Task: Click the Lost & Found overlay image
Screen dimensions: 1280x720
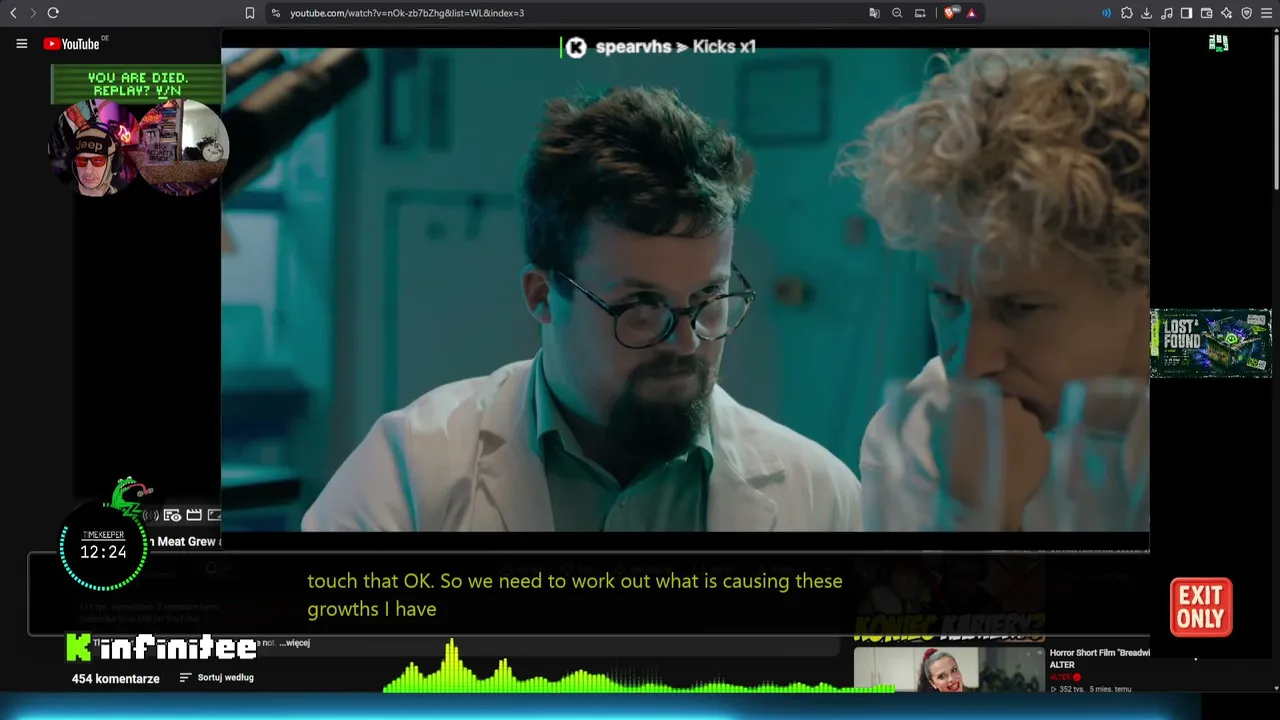Action: coord(1210,343)
